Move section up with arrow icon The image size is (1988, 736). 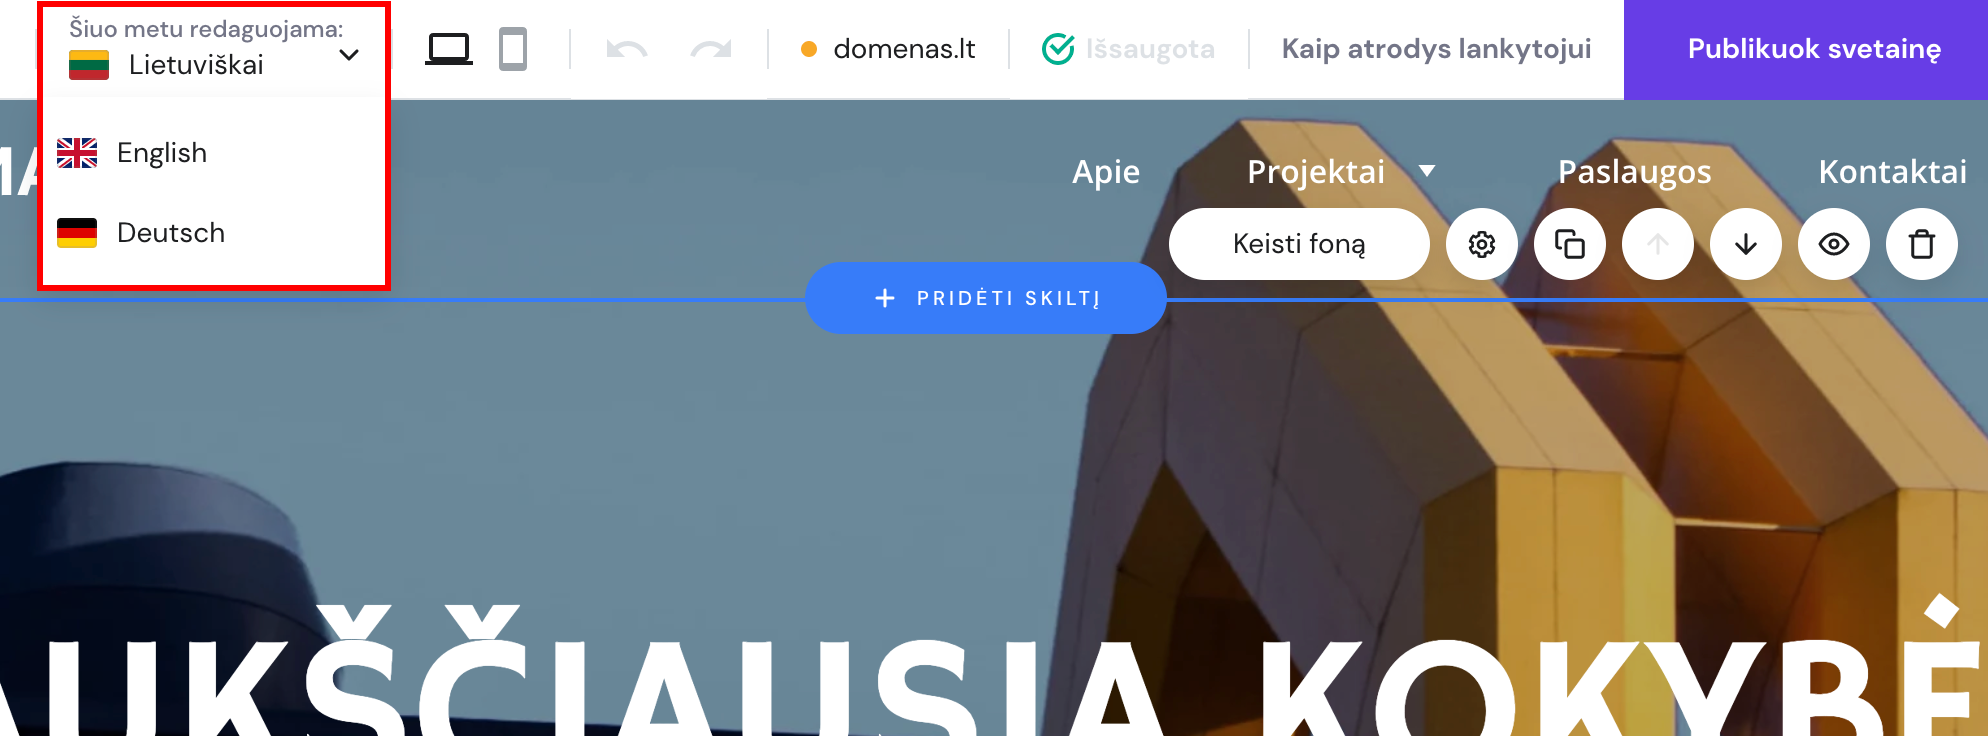point(1658,244)
